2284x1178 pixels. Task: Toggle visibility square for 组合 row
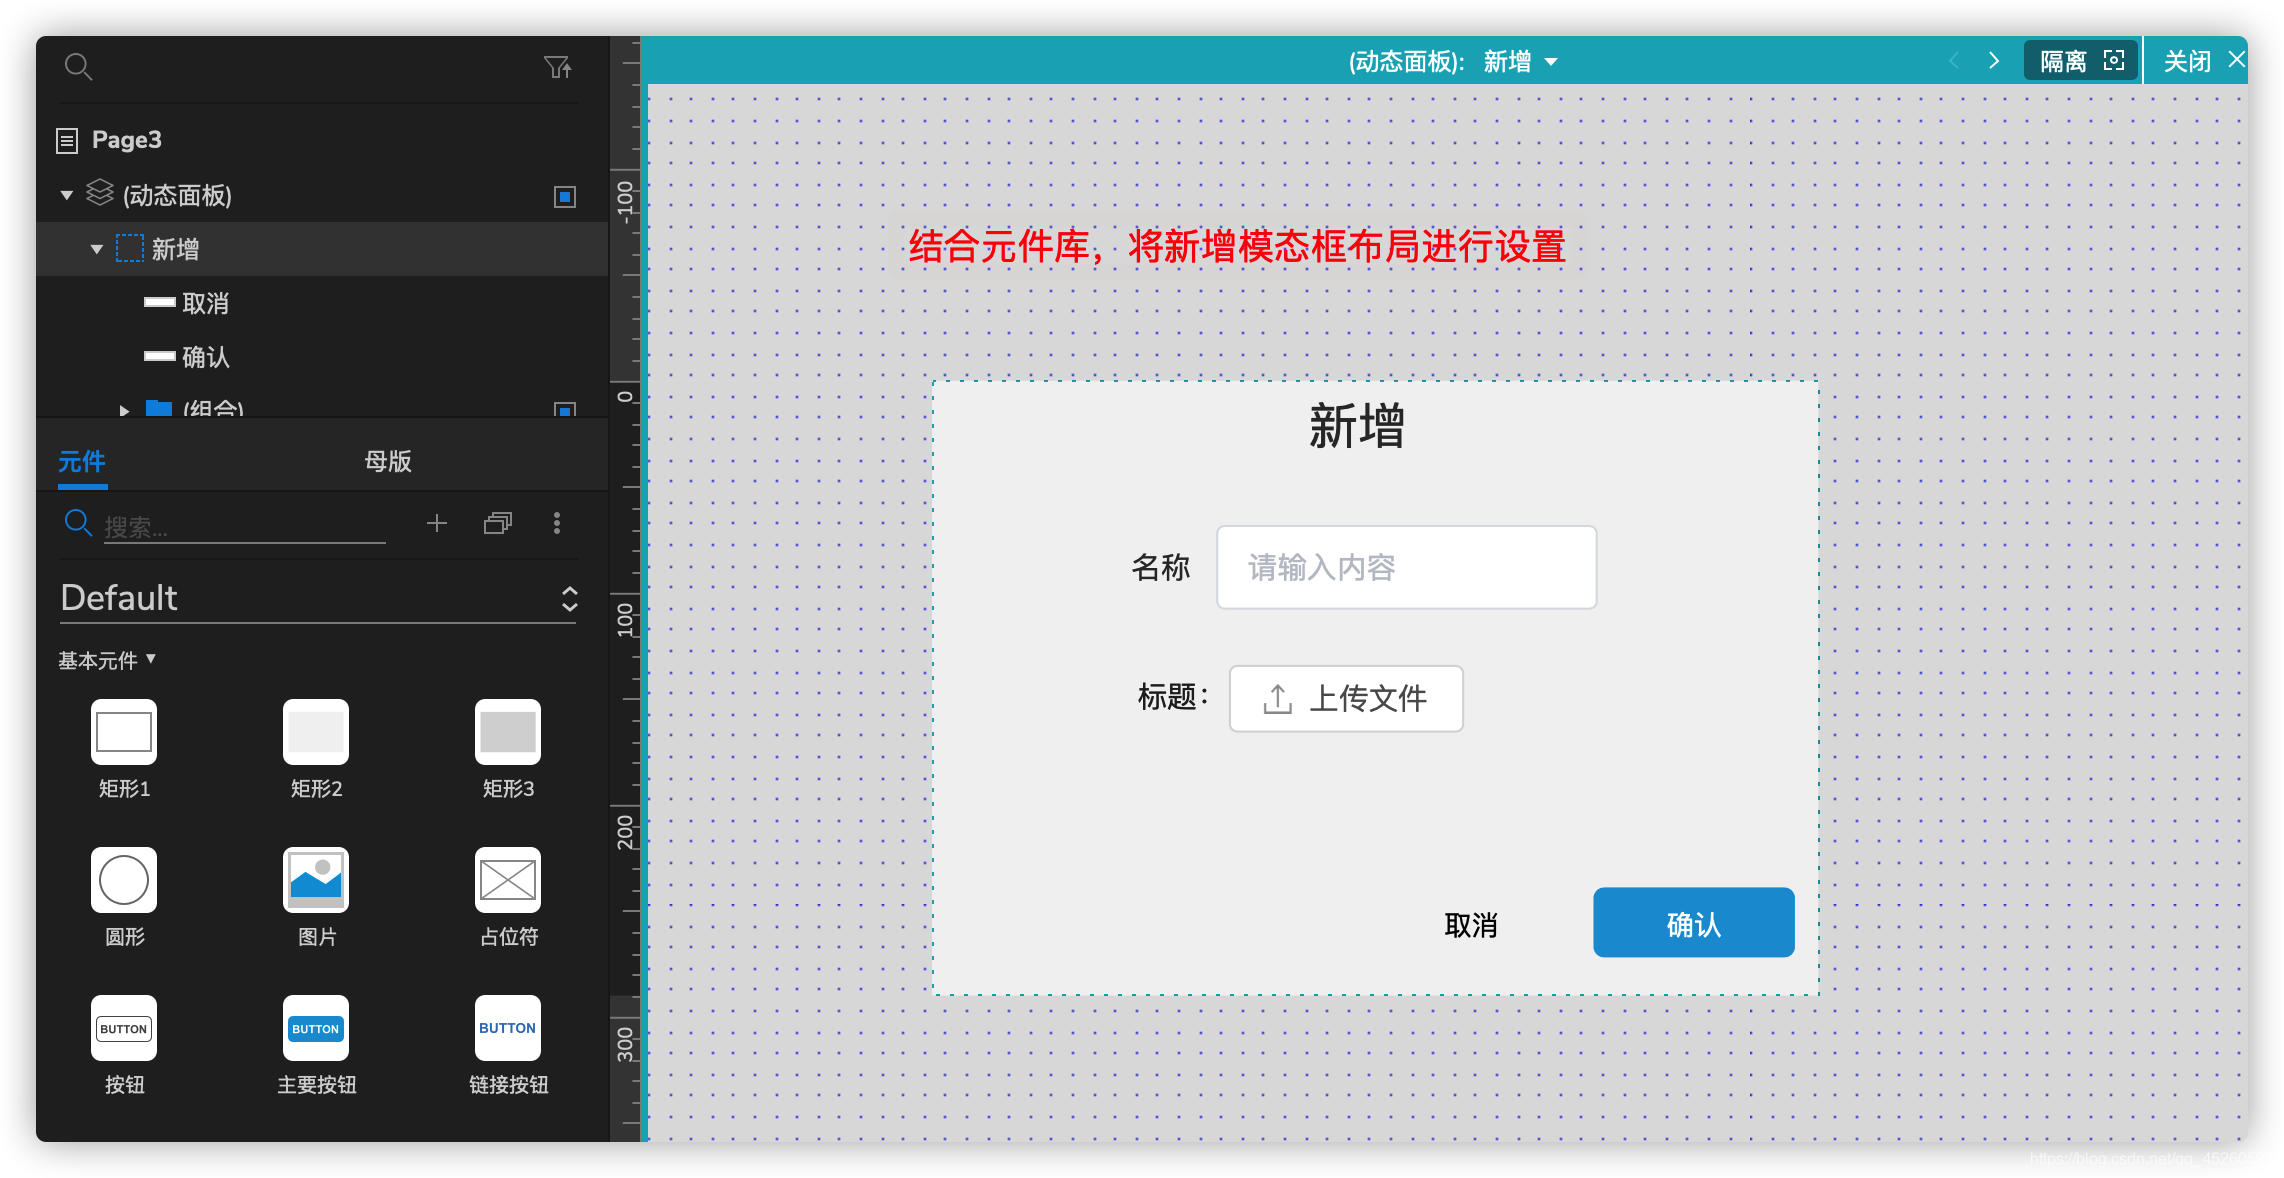point(565,409)
